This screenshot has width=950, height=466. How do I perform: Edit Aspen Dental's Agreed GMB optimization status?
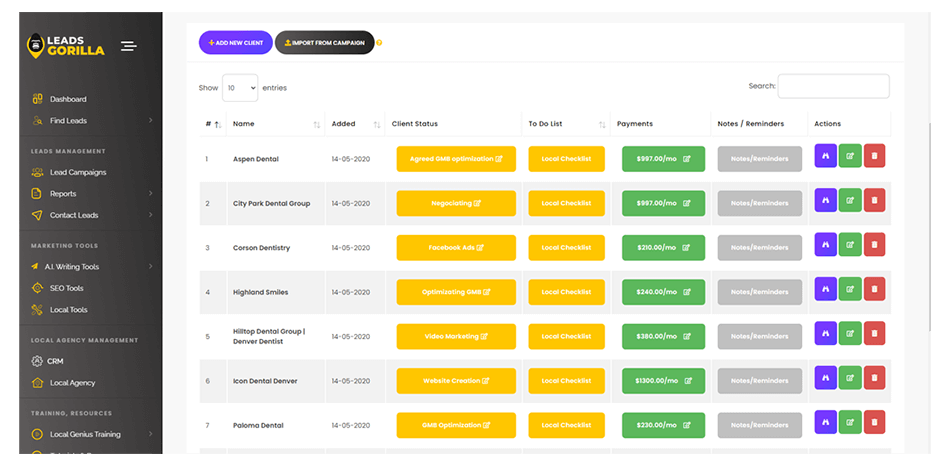click(456, 159)
